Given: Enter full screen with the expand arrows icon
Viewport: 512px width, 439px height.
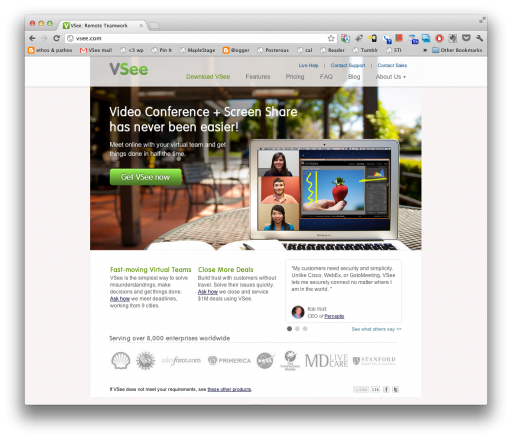Looking at the screenshot, I should pyautogui.click(x=482, y=20).
